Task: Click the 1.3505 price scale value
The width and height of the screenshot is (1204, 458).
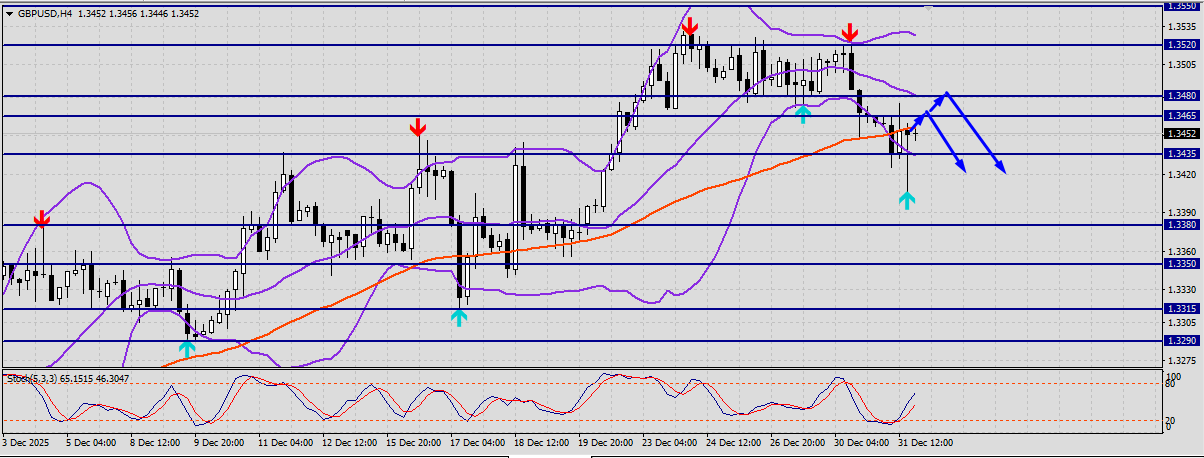Action: tap(1181, 65)
